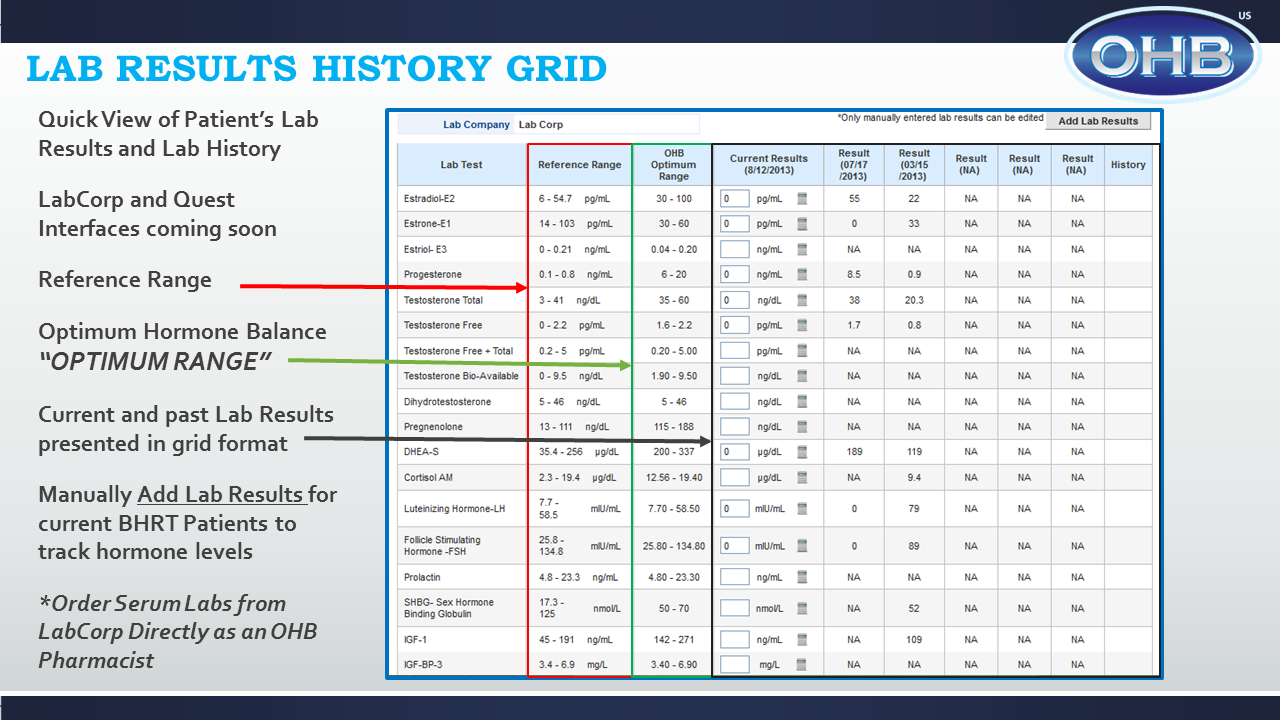Focus Cortisol AM current result input
1280x720 pixels.
[x=735, y=478]
